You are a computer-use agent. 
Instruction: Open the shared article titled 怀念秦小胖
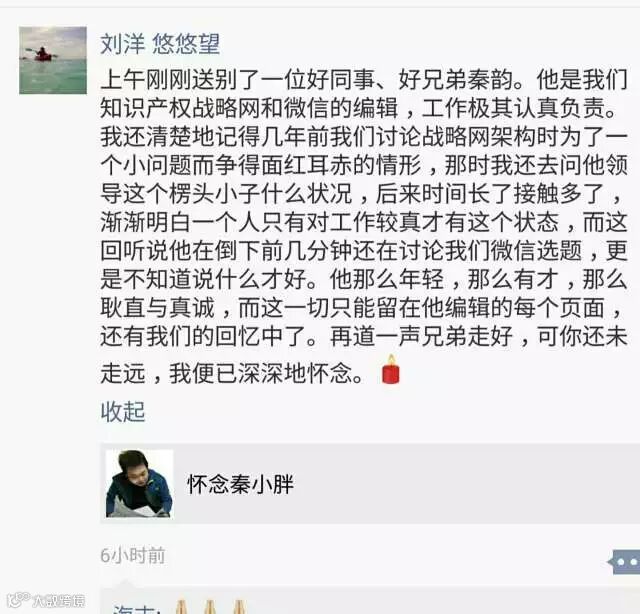(240, 484)
